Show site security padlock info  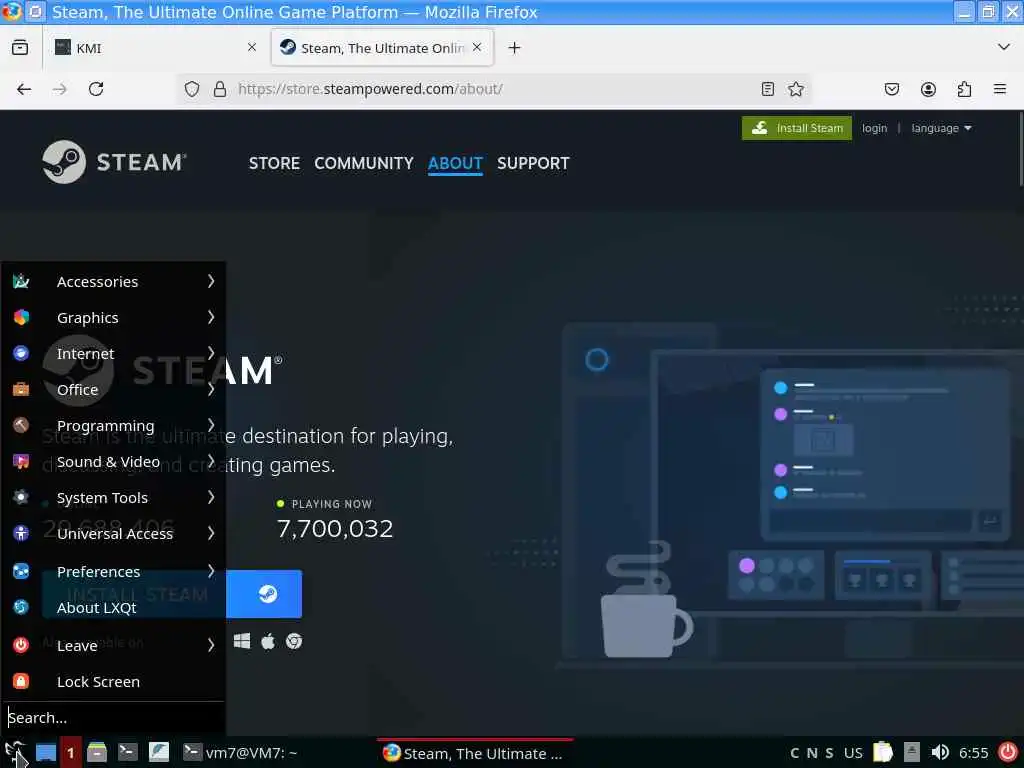(x=220, y=89)
